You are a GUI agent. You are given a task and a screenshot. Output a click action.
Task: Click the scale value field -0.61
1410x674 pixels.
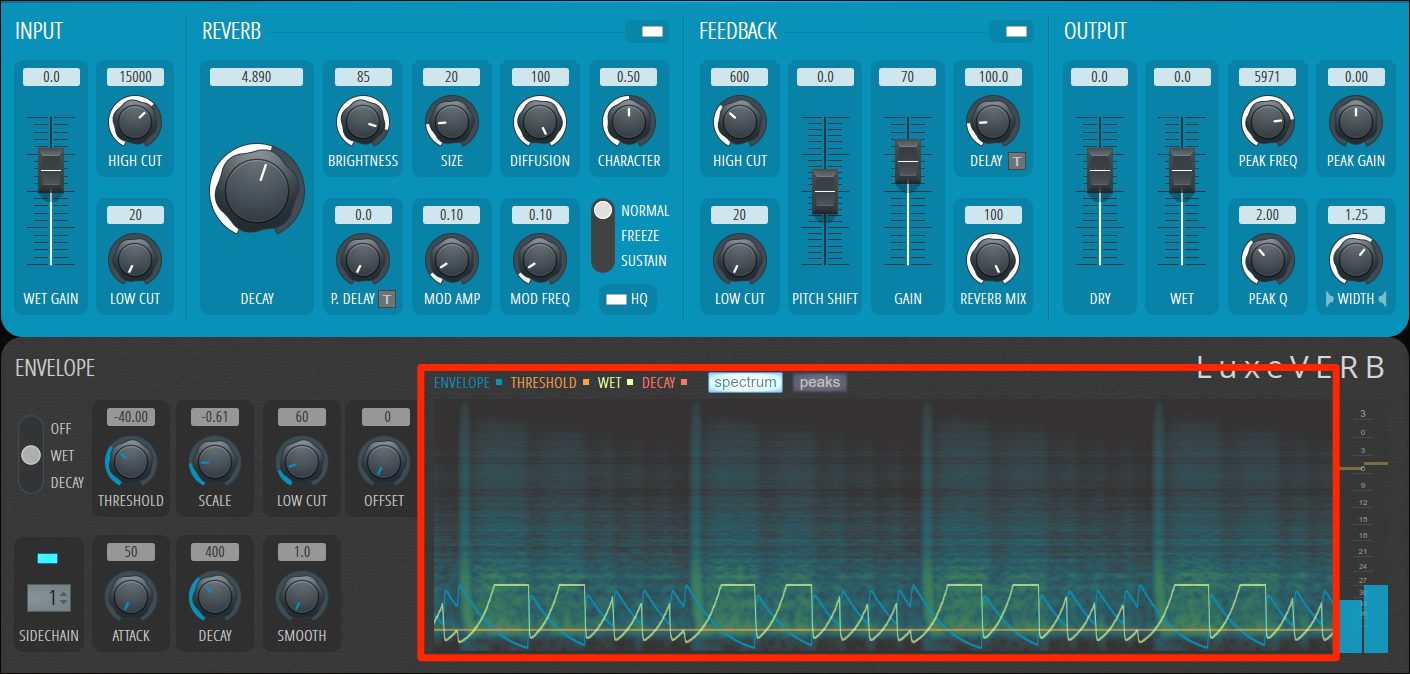(215, 417)
